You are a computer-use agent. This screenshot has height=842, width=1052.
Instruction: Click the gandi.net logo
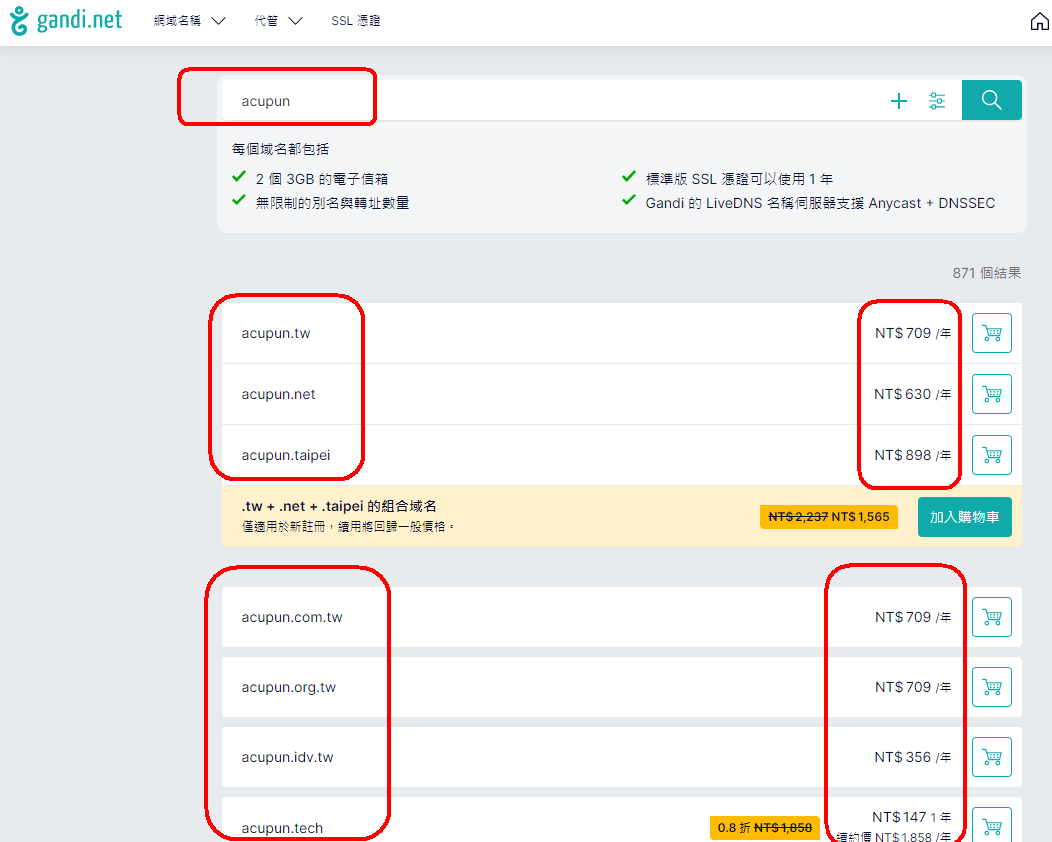click(x=66, y=21)
